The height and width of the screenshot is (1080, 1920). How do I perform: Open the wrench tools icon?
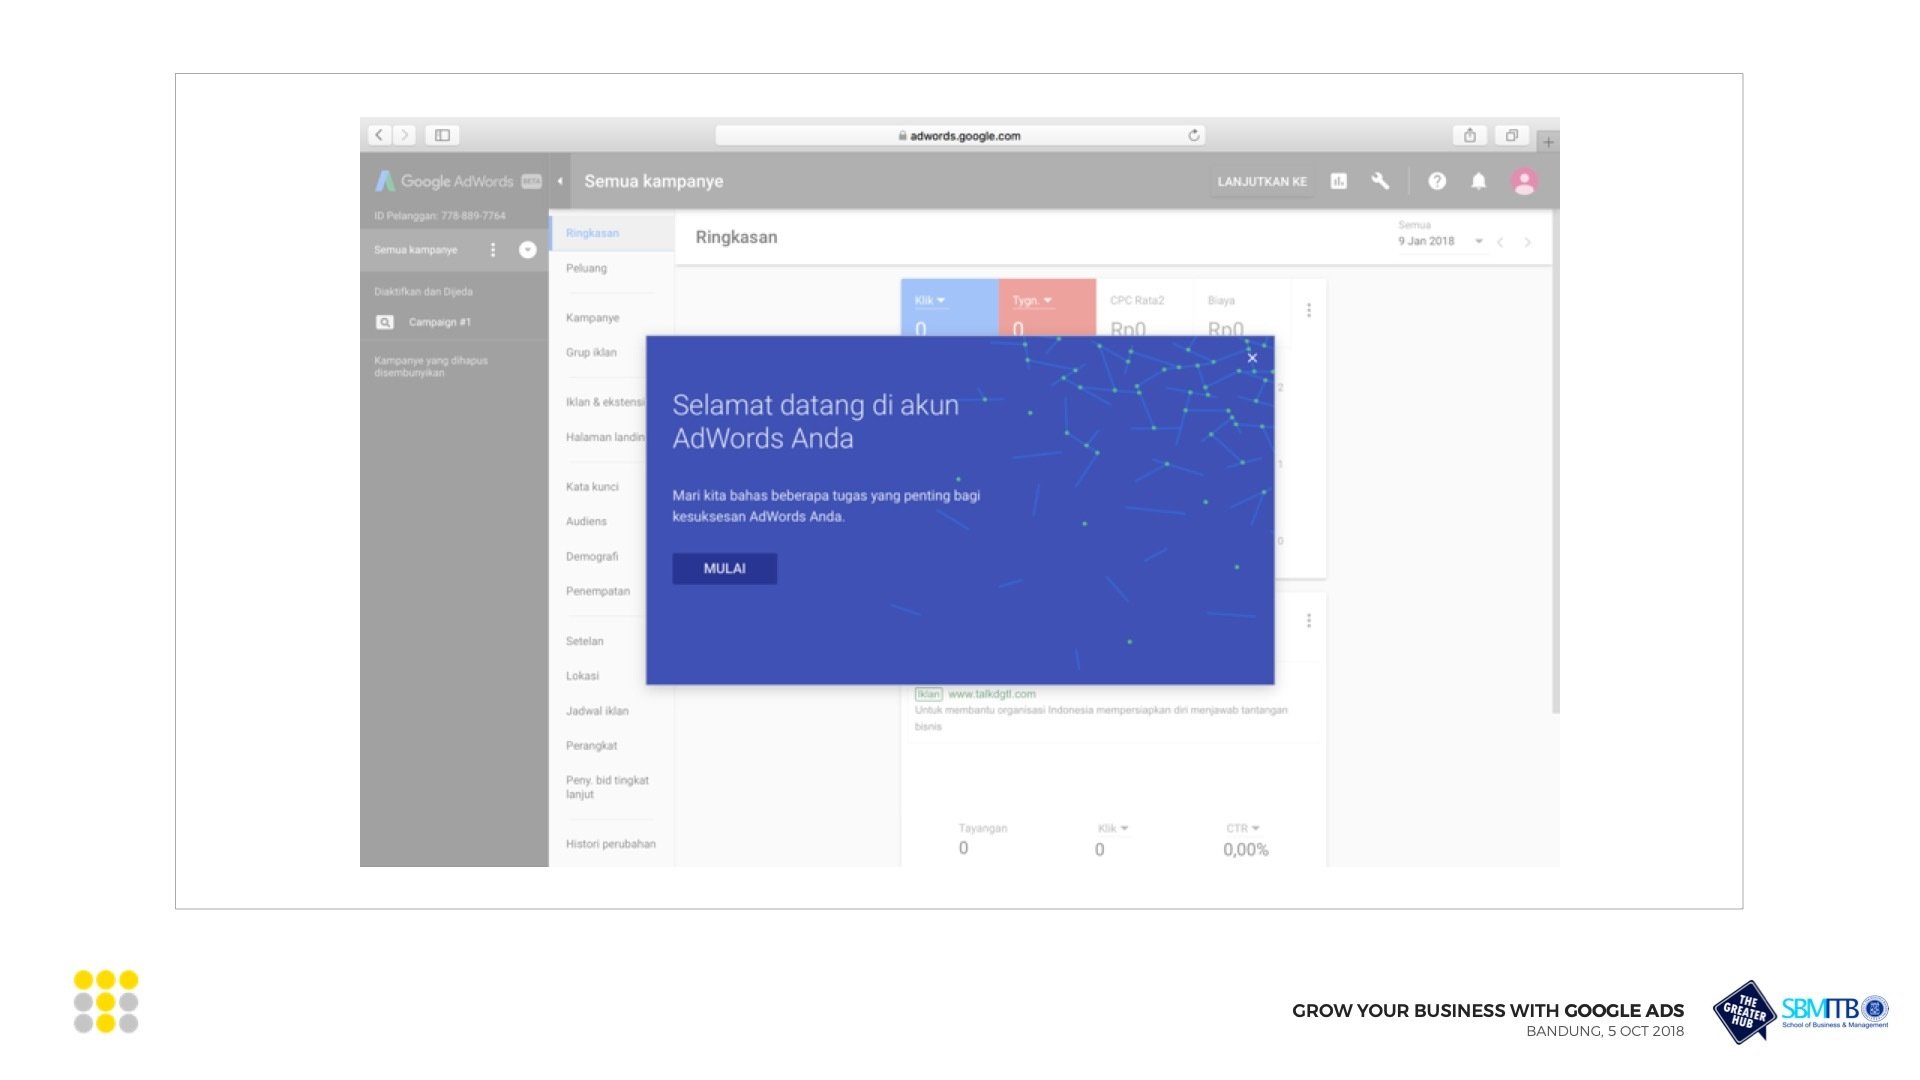coord(1380,181)
